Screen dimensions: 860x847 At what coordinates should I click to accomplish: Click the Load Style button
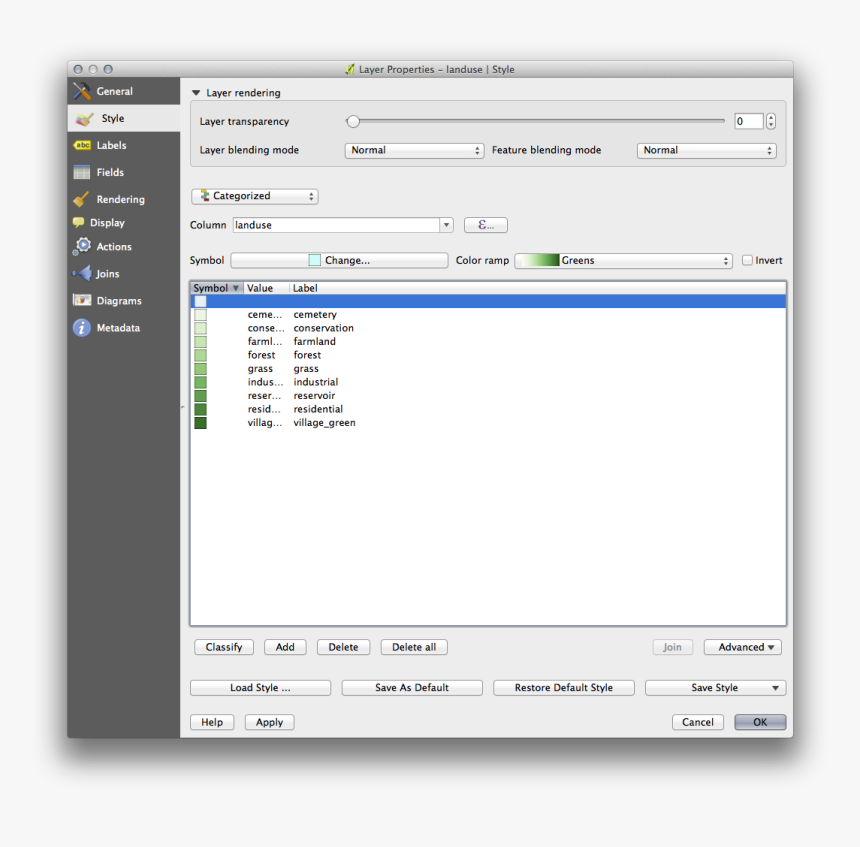coord(261,688)
